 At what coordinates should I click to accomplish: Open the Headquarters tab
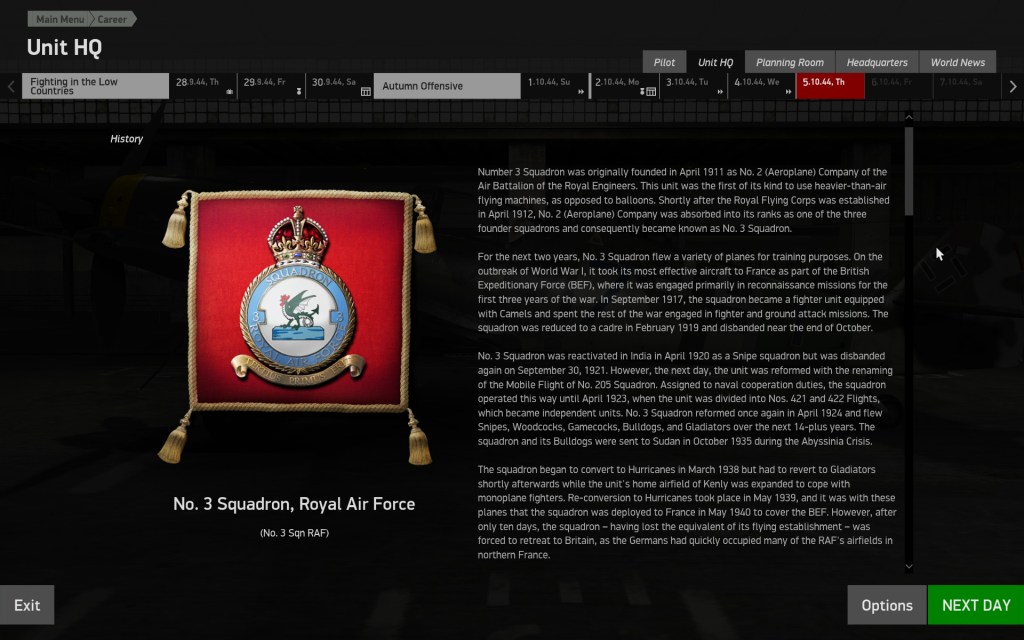[875, 62]
